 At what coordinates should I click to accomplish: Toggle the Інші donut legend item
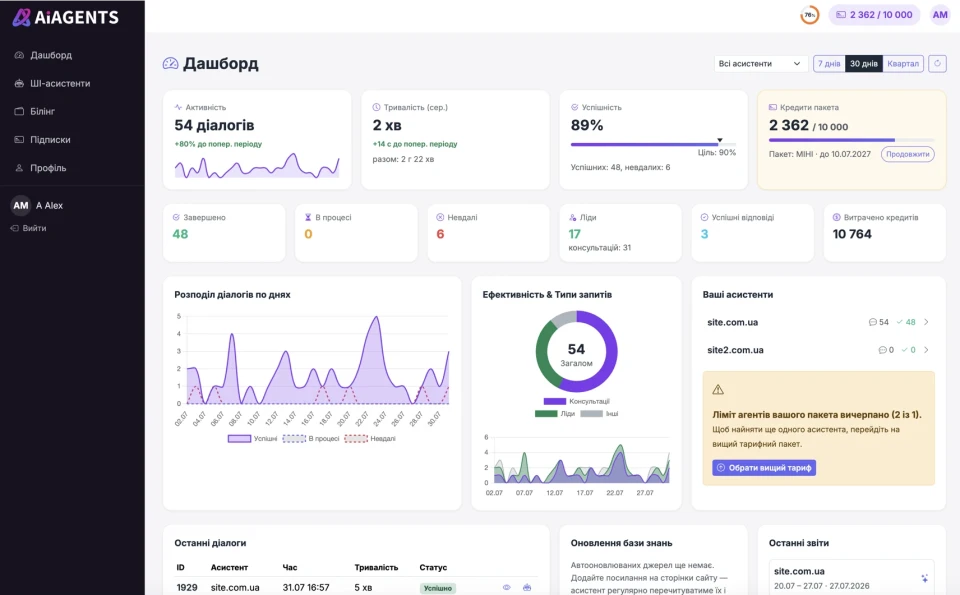coord(599,414)
